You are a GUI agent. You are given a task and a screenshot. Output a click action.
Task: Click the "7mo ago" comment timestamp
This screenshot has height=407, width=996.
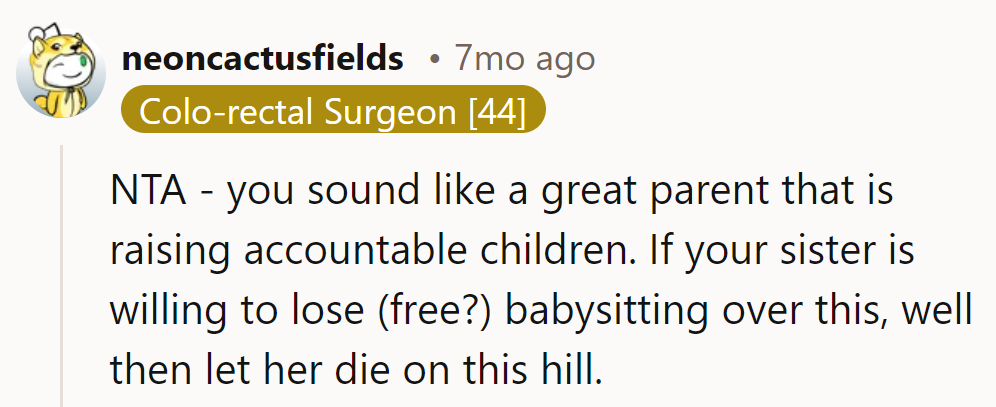pos(524,59)
